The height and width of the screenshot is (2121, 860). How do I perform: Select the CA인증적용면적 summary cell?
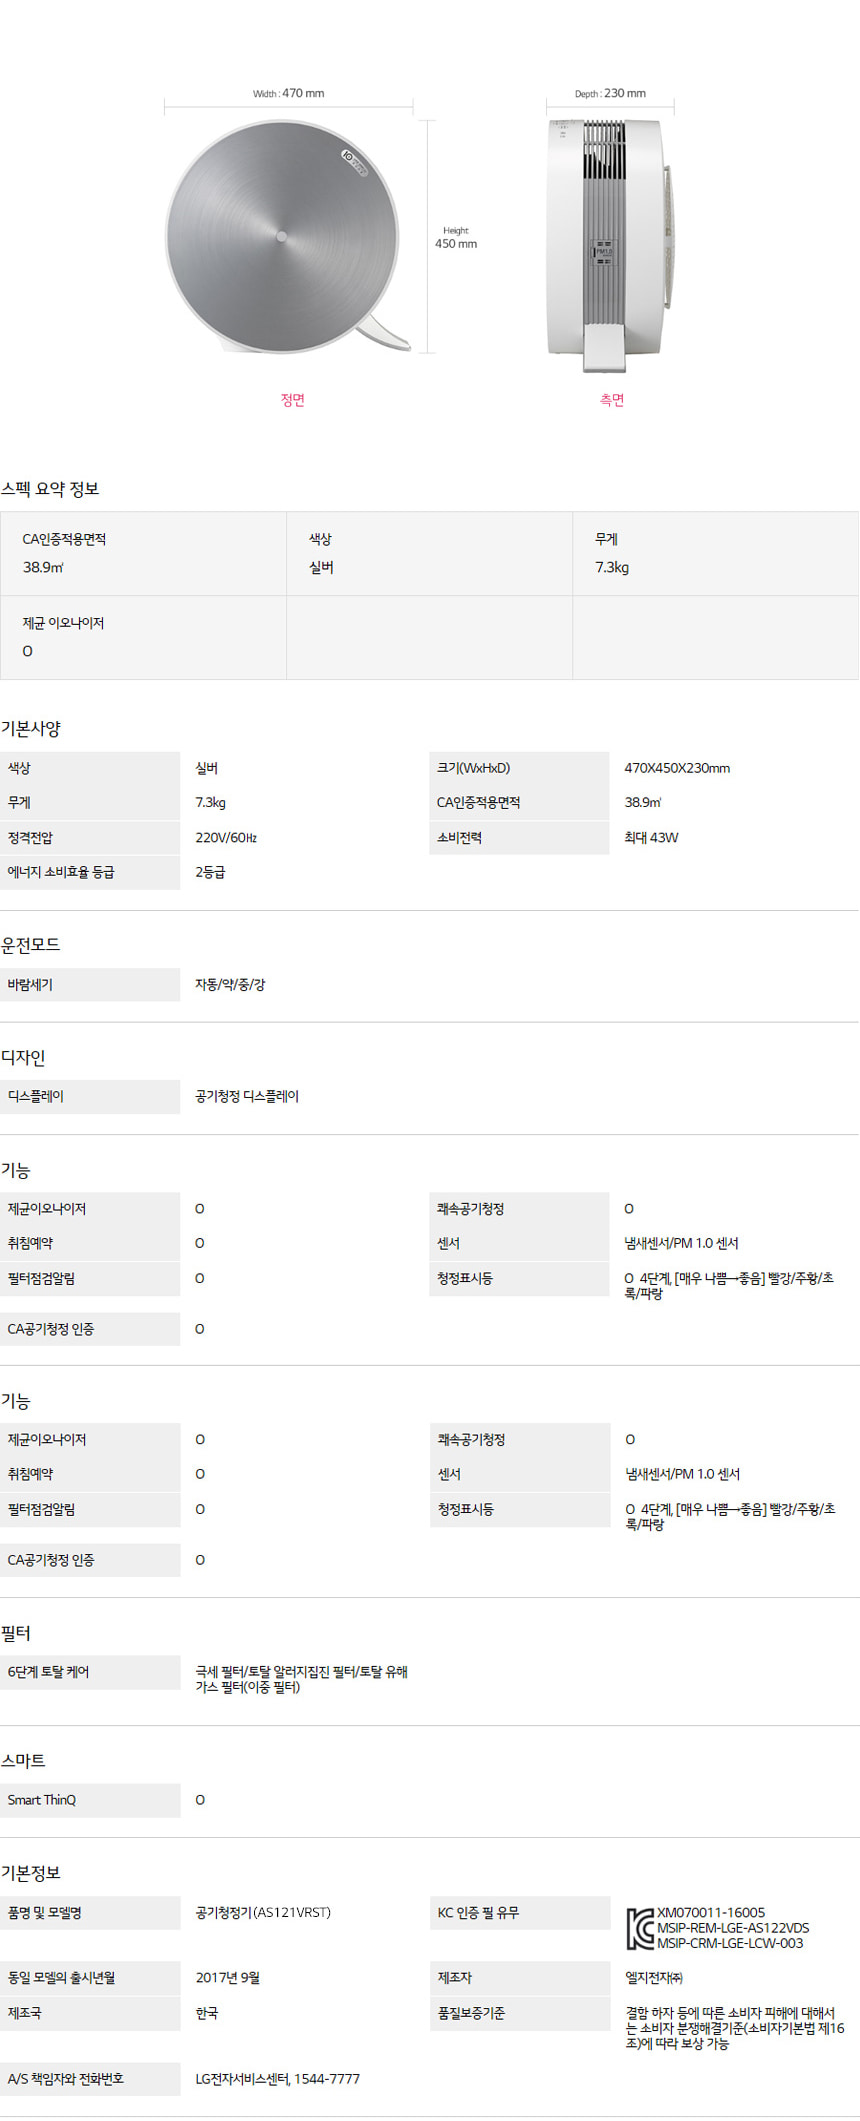(x=143, y=553)
